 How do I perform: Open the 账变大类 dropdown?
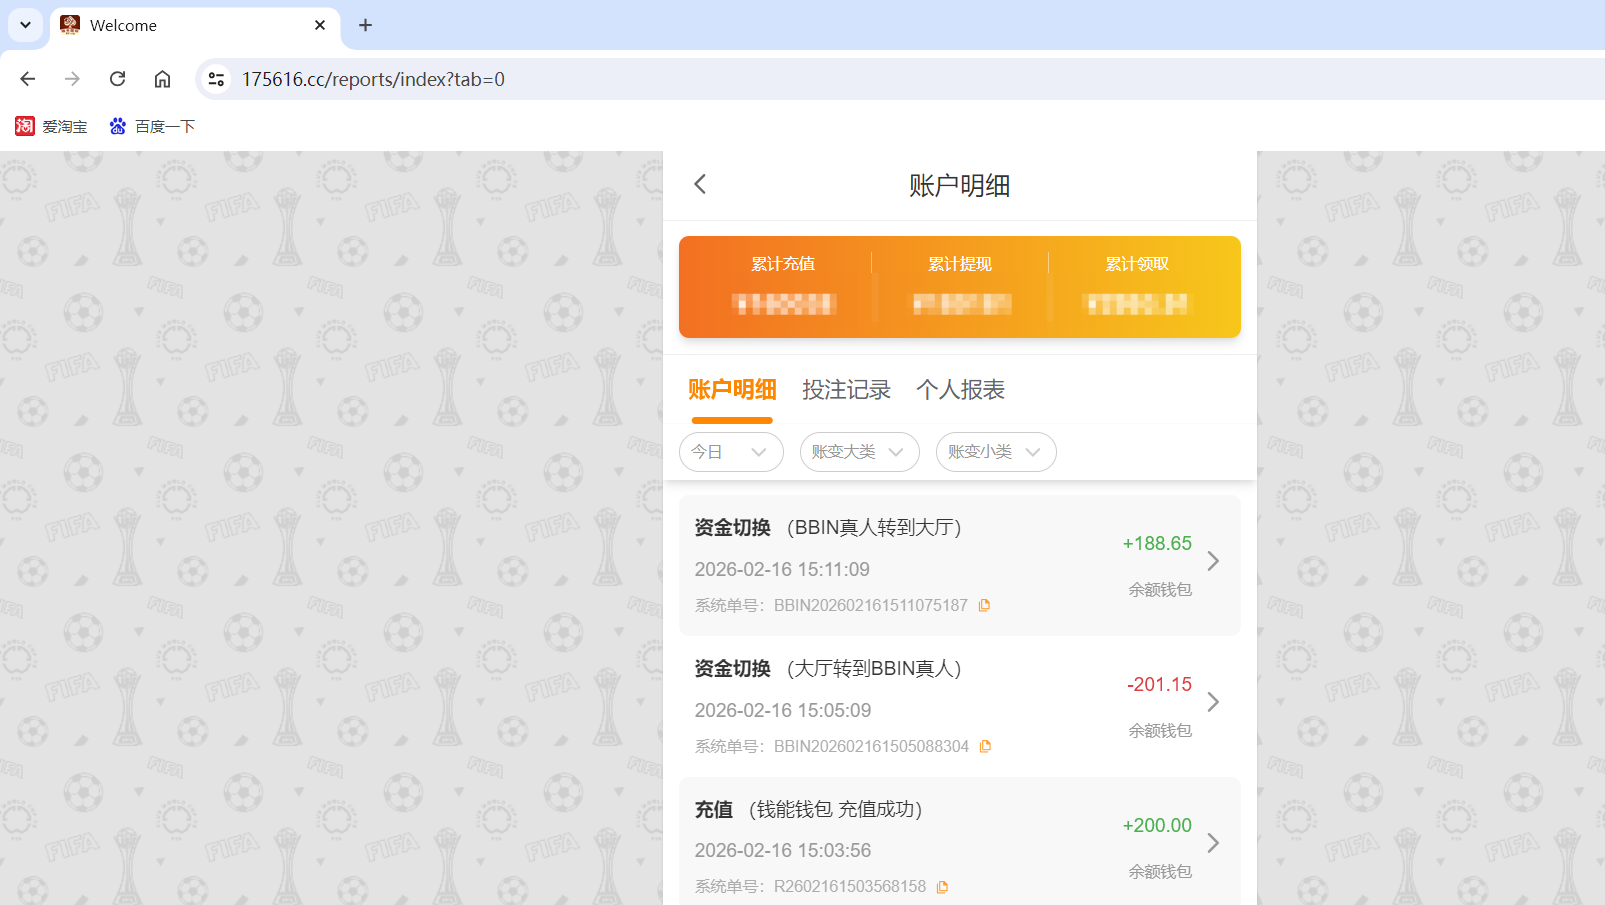click(x=858, y=452)
